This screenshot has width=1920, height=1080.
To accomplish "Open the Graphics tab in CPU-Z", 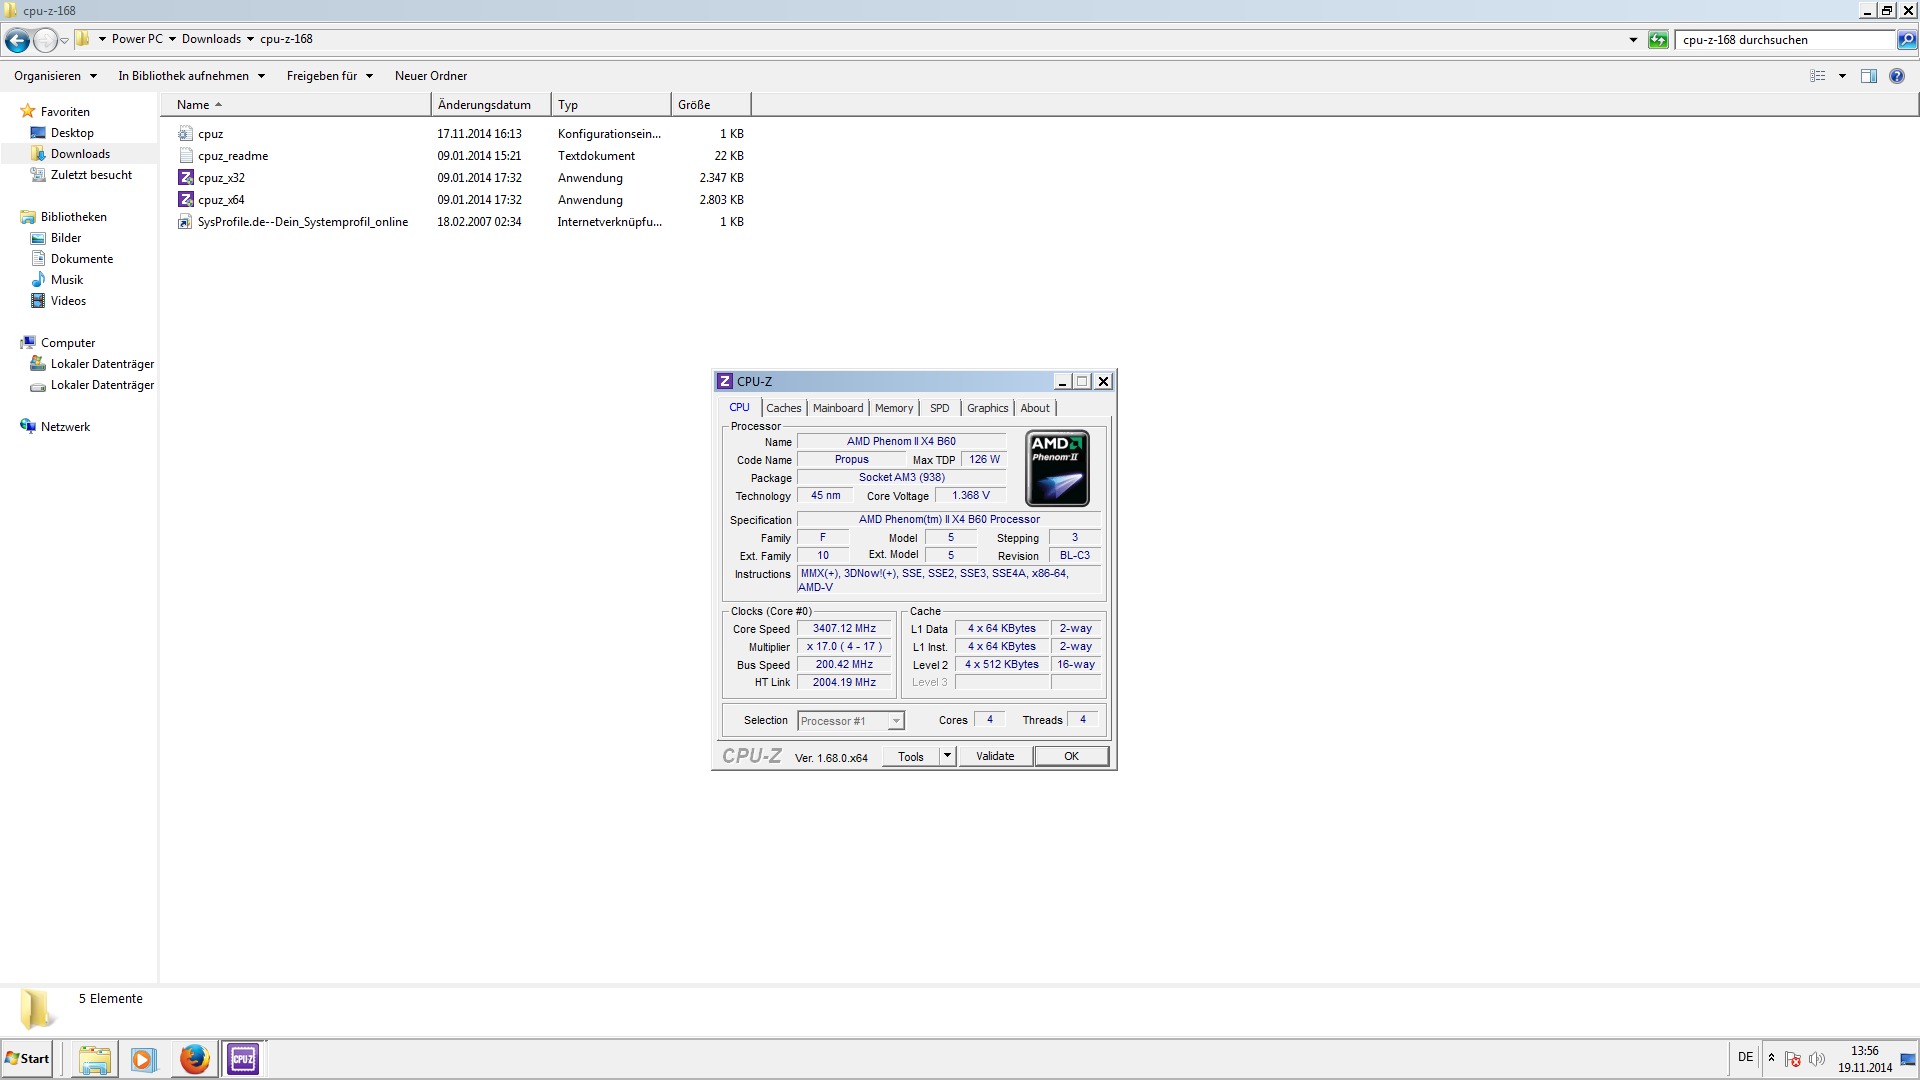I will point(987,408).
